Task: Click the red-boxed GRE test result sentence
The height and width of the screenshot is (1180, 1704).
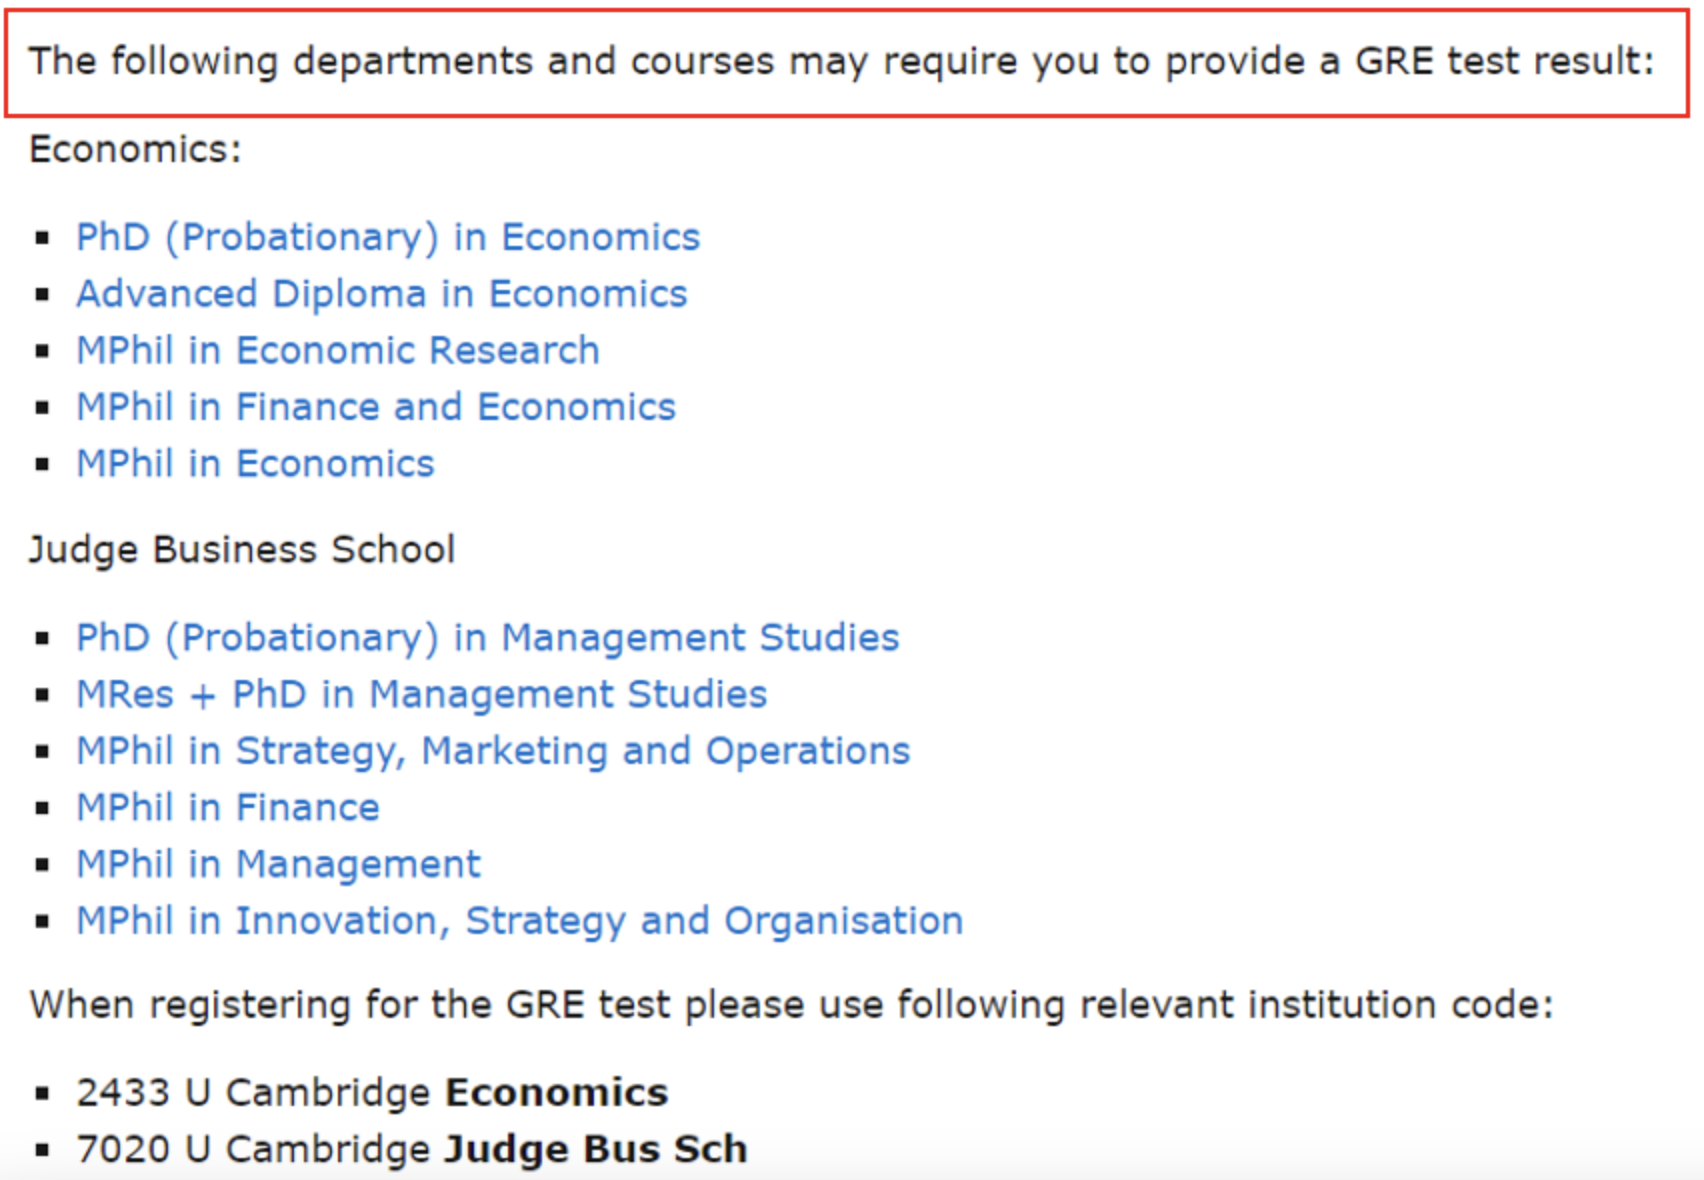Action: coord(842,62)
